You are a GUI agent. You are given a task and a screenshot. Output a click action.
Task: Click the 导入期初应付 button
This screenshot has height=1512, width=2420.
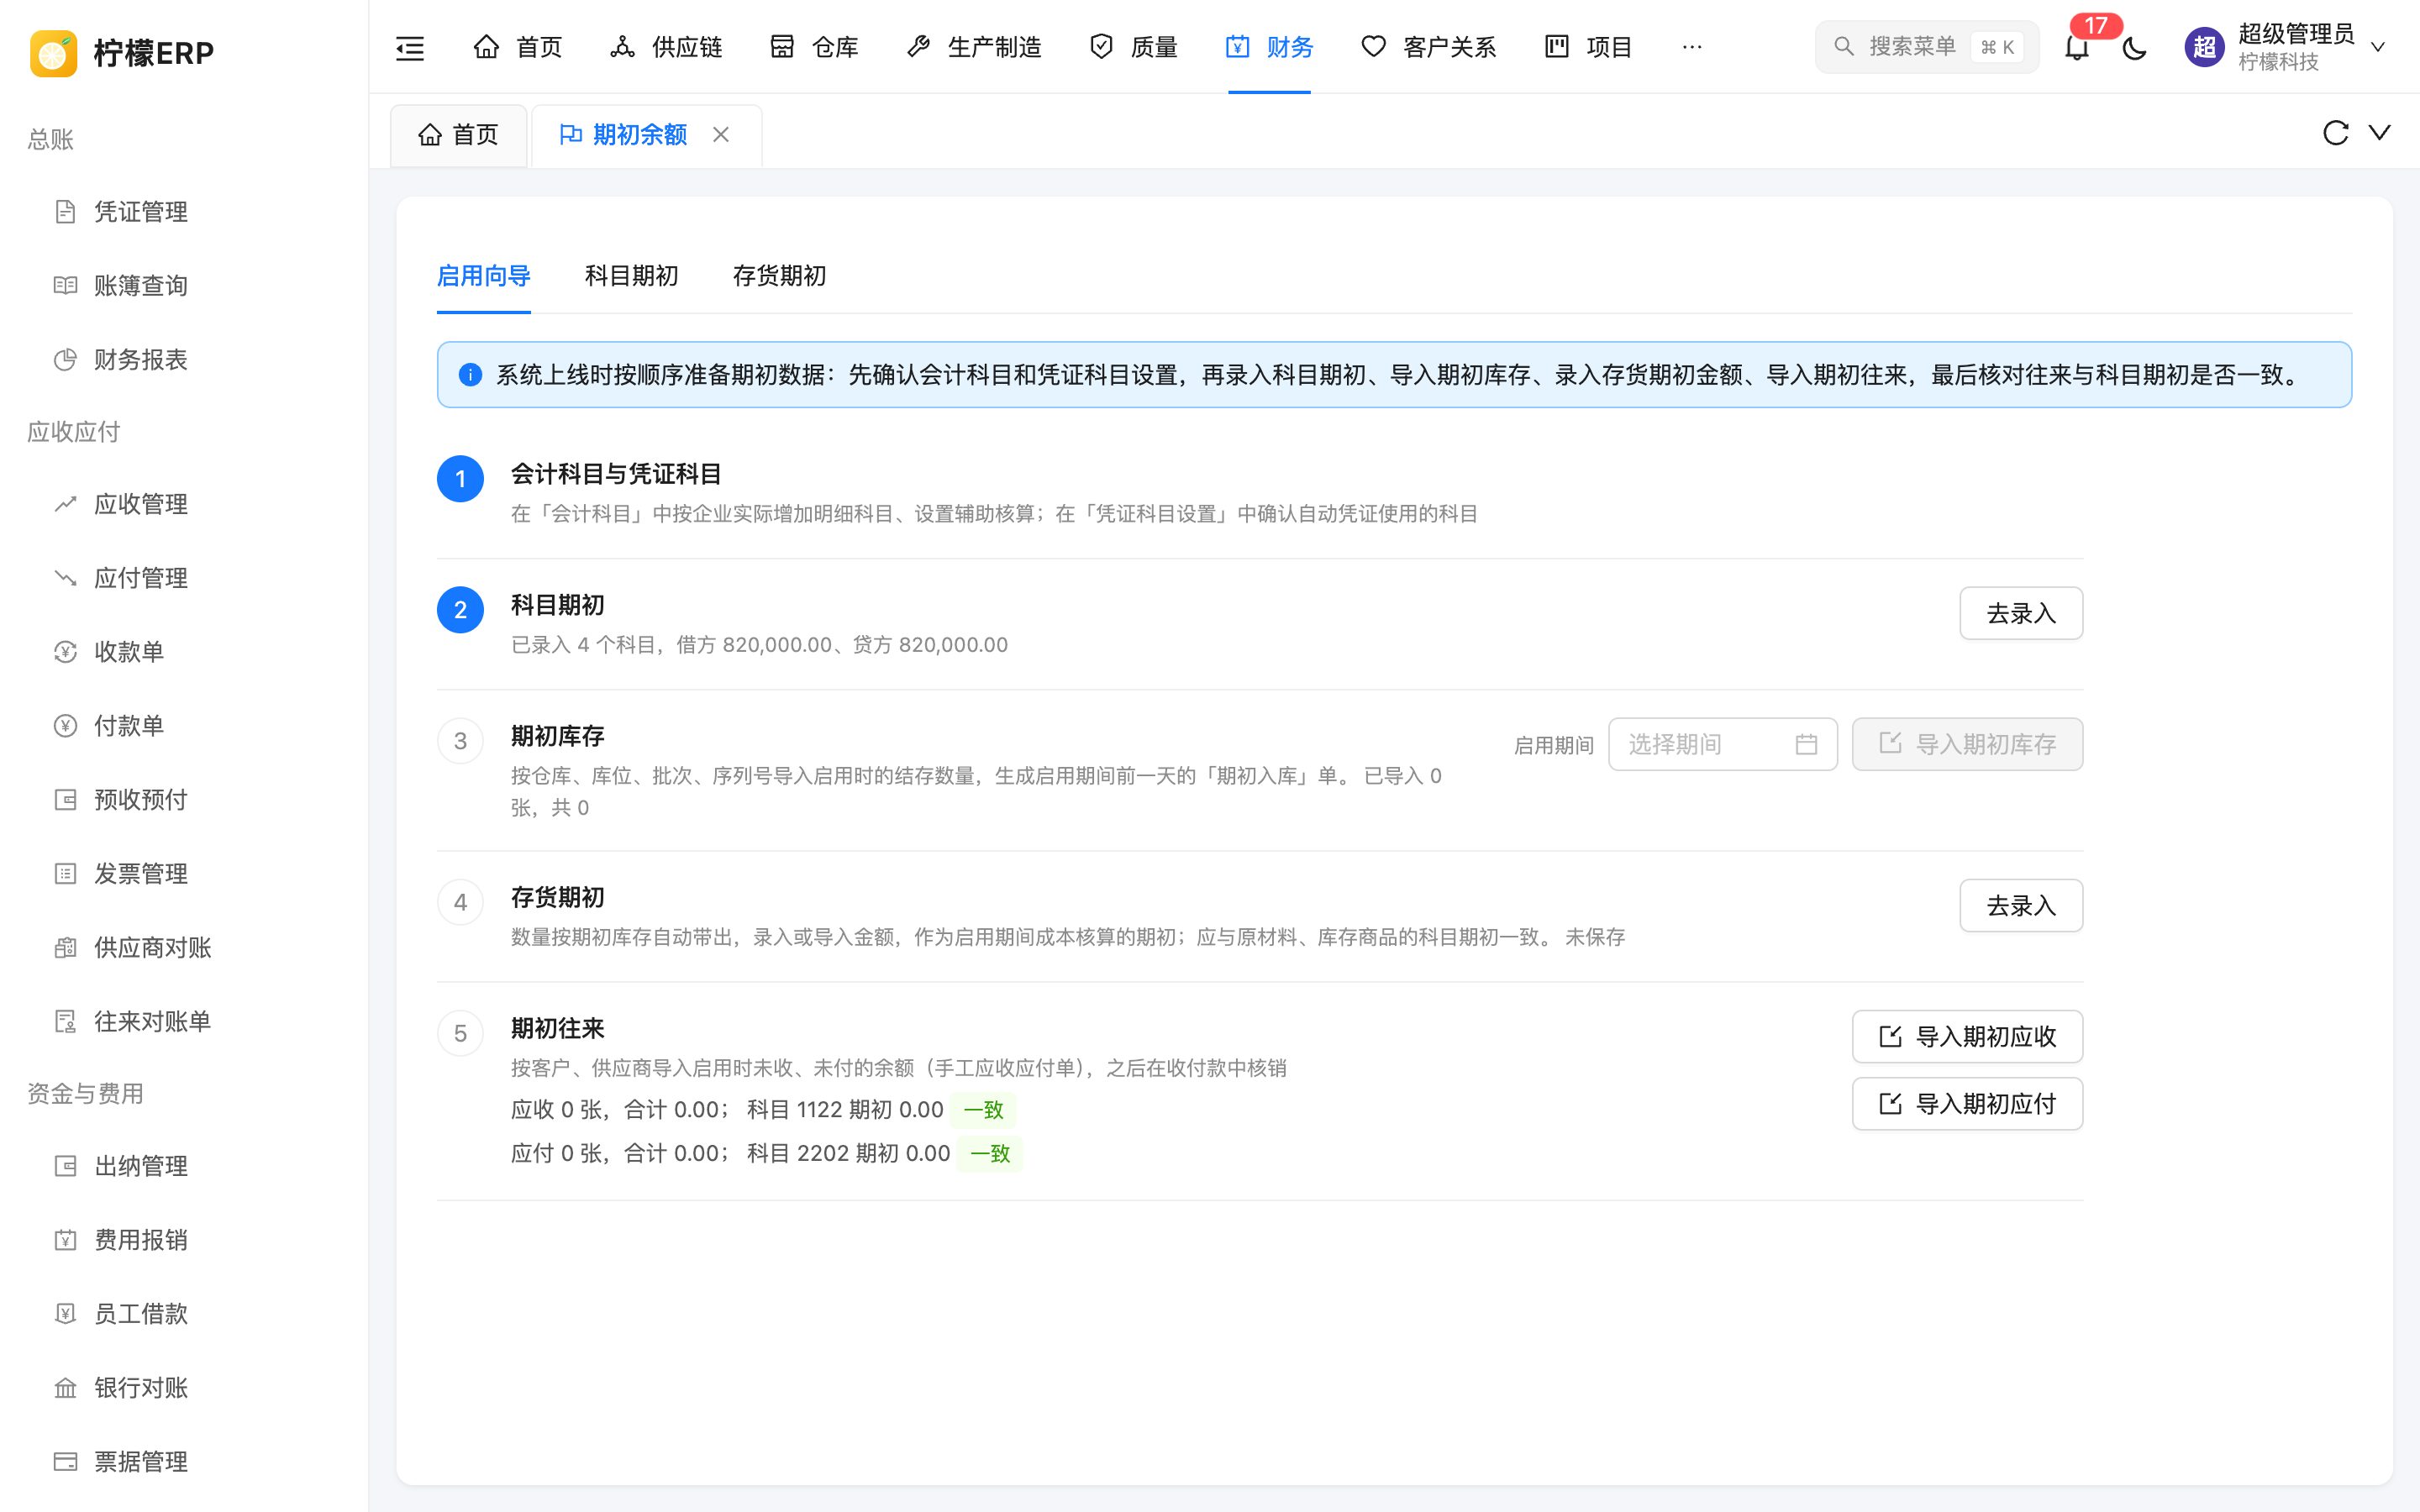click(x=1967, y=1103)
